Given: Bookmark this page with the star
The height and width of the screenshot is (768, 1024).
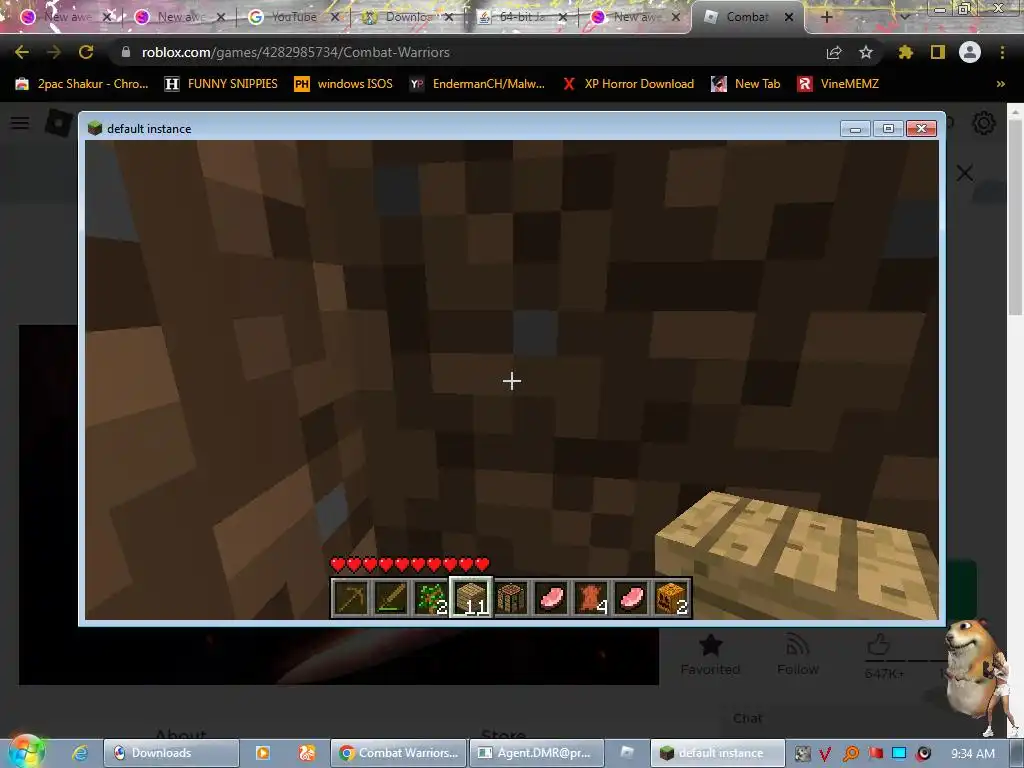Looking at the screenshot, I should coord(866,52).
